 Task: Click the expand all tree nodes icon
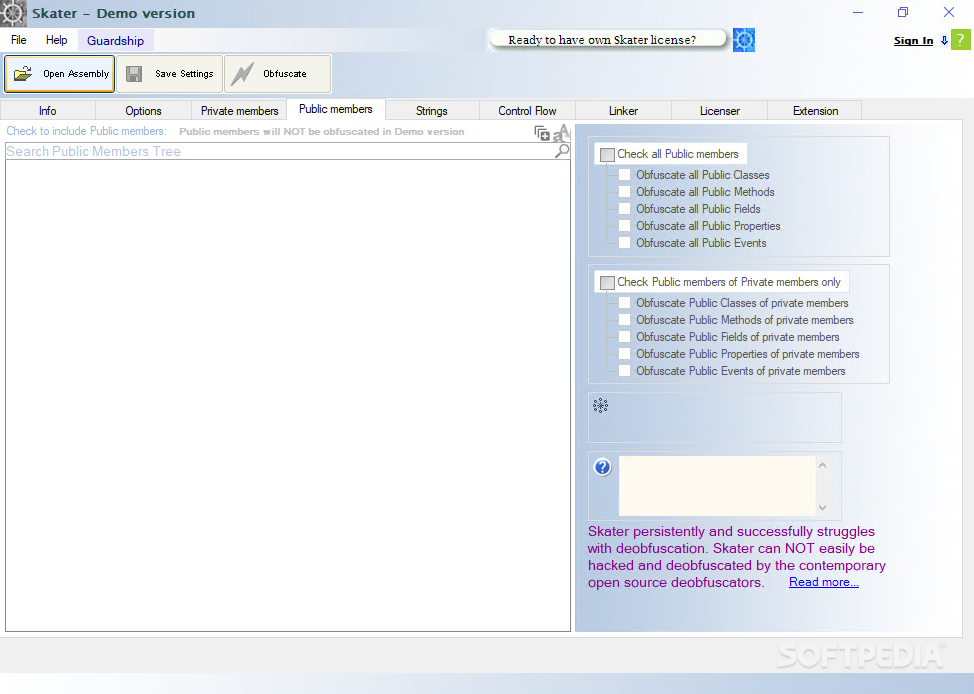[542, 133]
